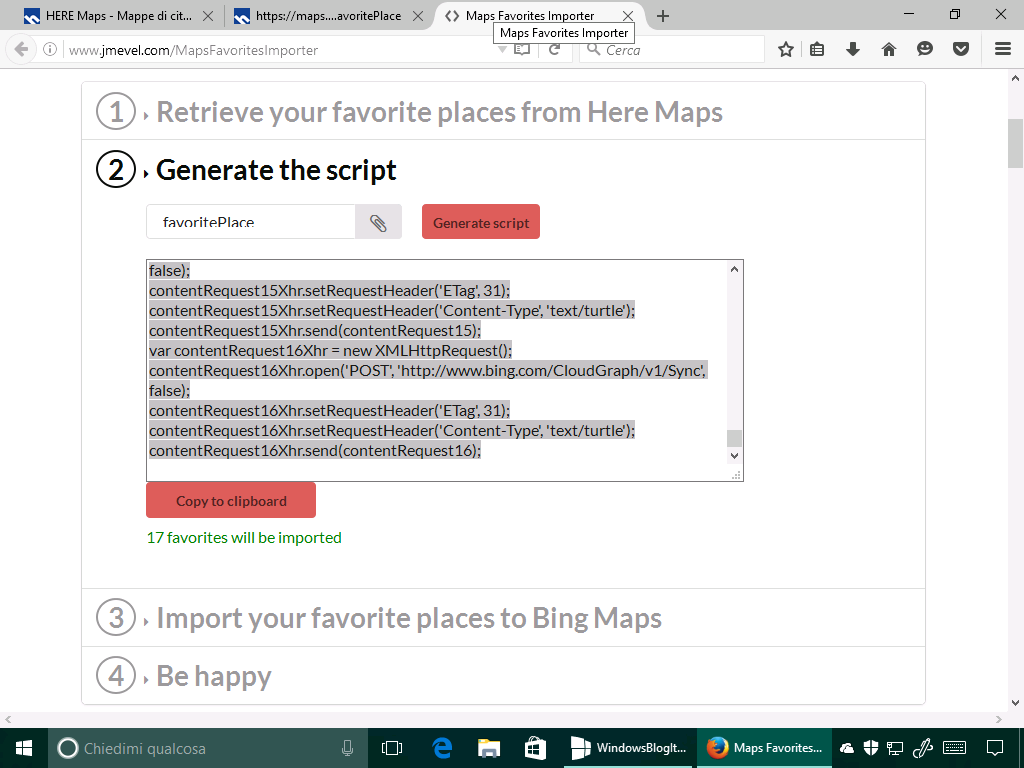This screenshot has height=768, width=1024.
Task: Open reader view icon in address bar
Action: tap(522, 50)
